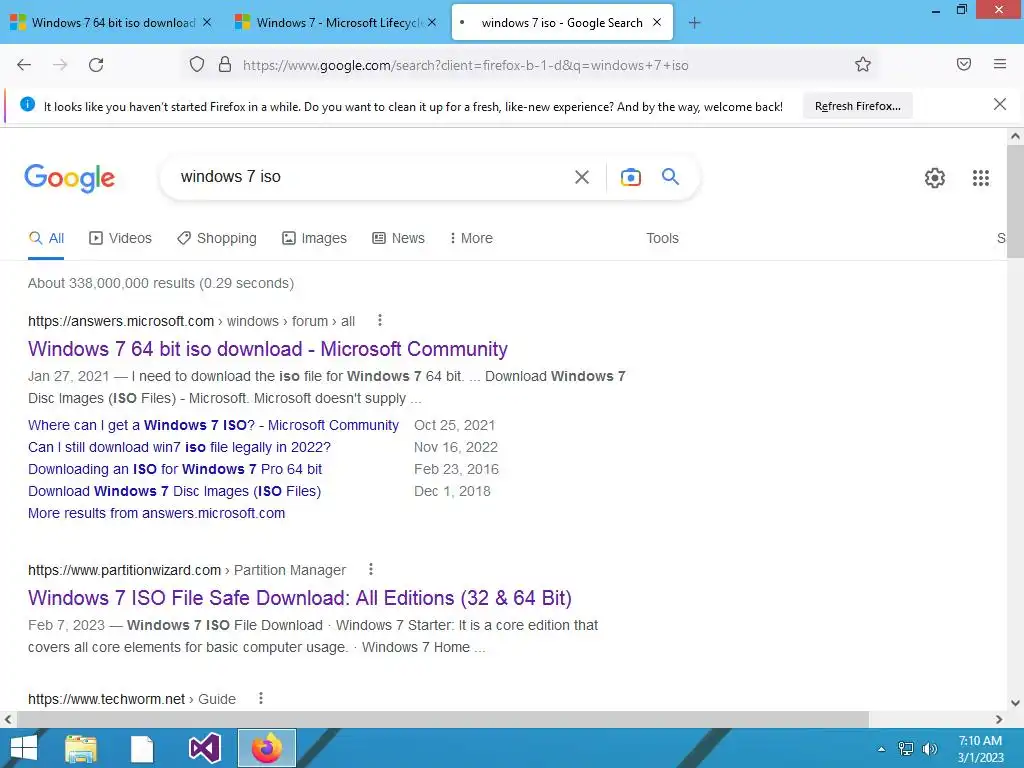This screenshot has width=1024, height=768.
Task: Close the Microsoft Lifecycle tab
Action: (x=432, y=22)
